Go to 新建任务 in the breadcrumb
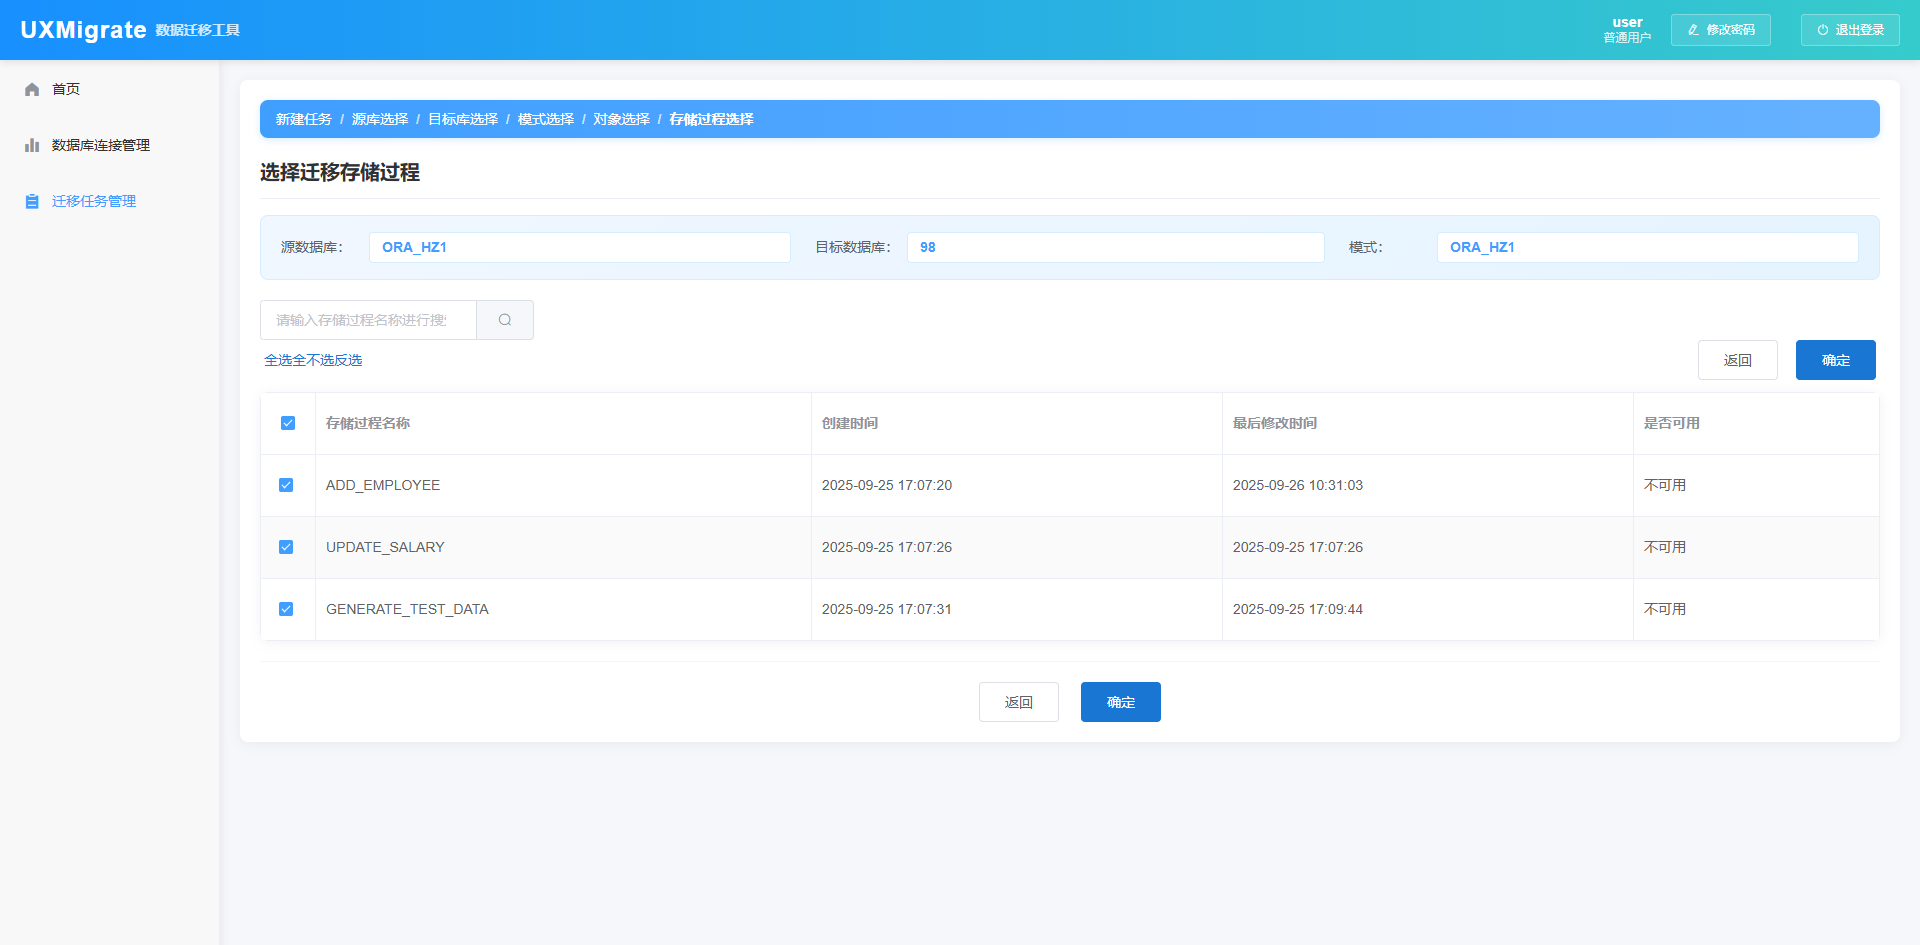1920x945 pixels. 303,119
